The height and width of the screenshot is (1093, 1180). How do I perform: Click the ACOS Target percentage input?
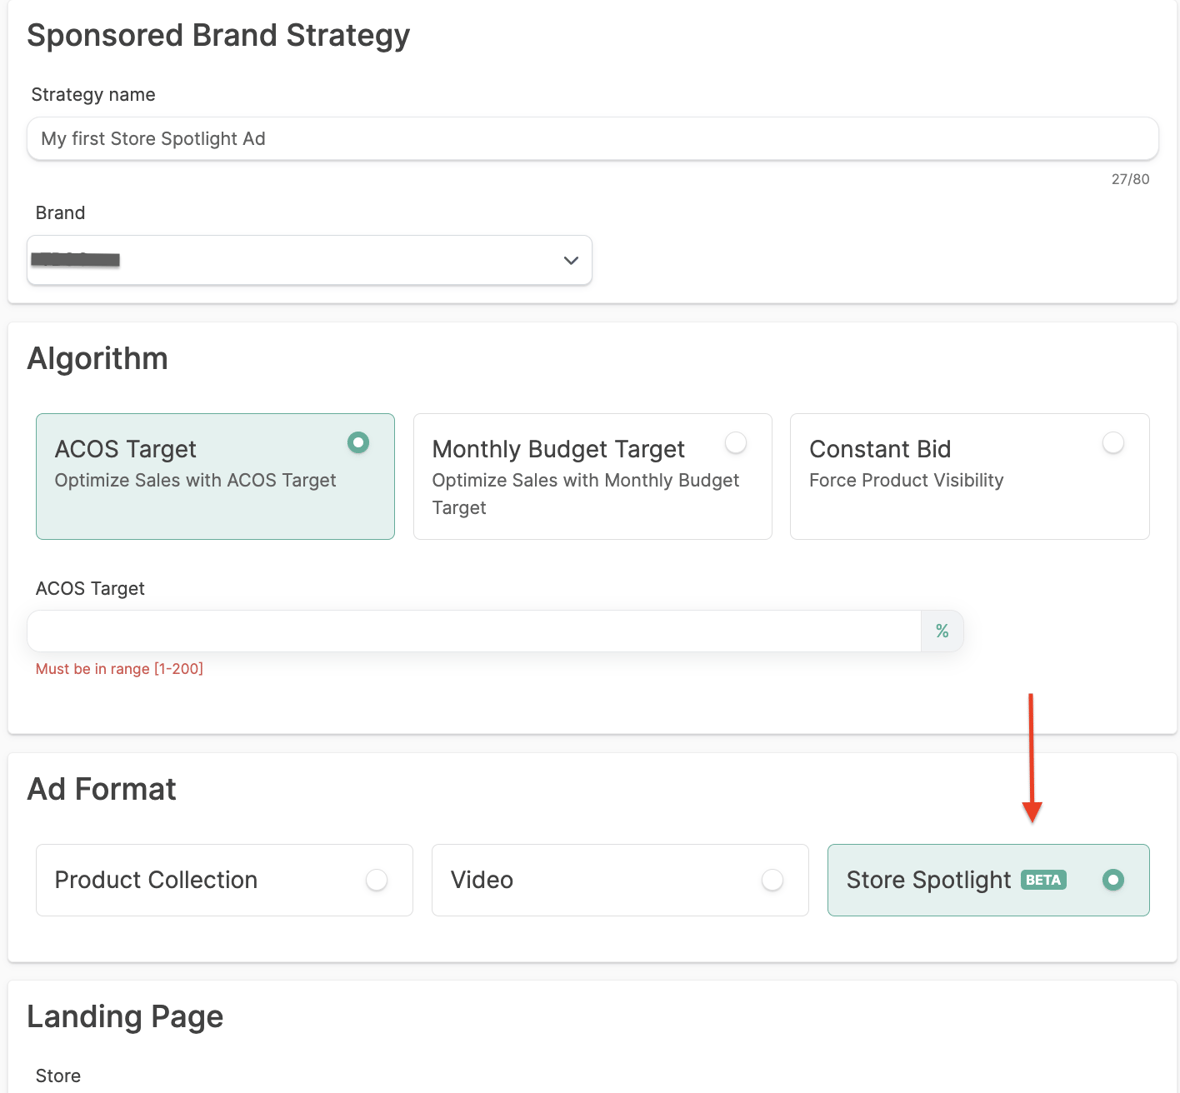coord(474,631)
